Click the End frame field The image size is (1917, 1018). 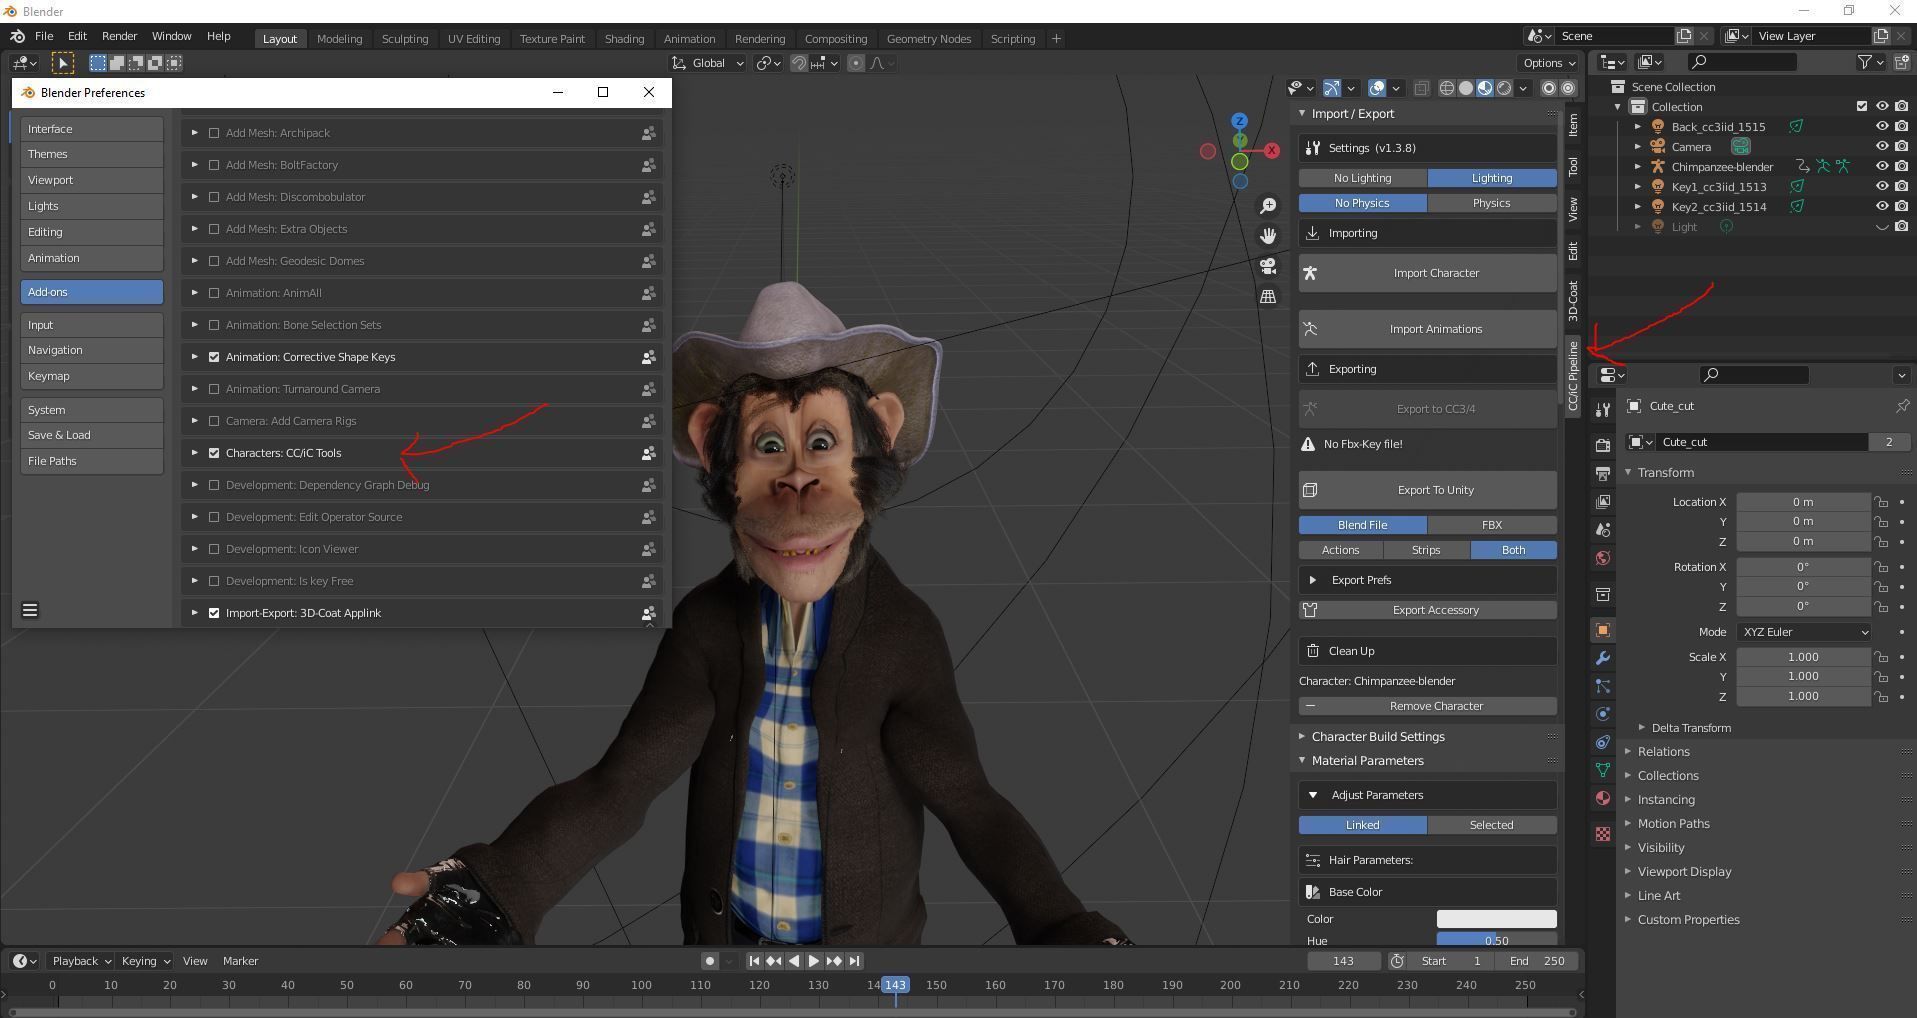(x=1539, y=961)
